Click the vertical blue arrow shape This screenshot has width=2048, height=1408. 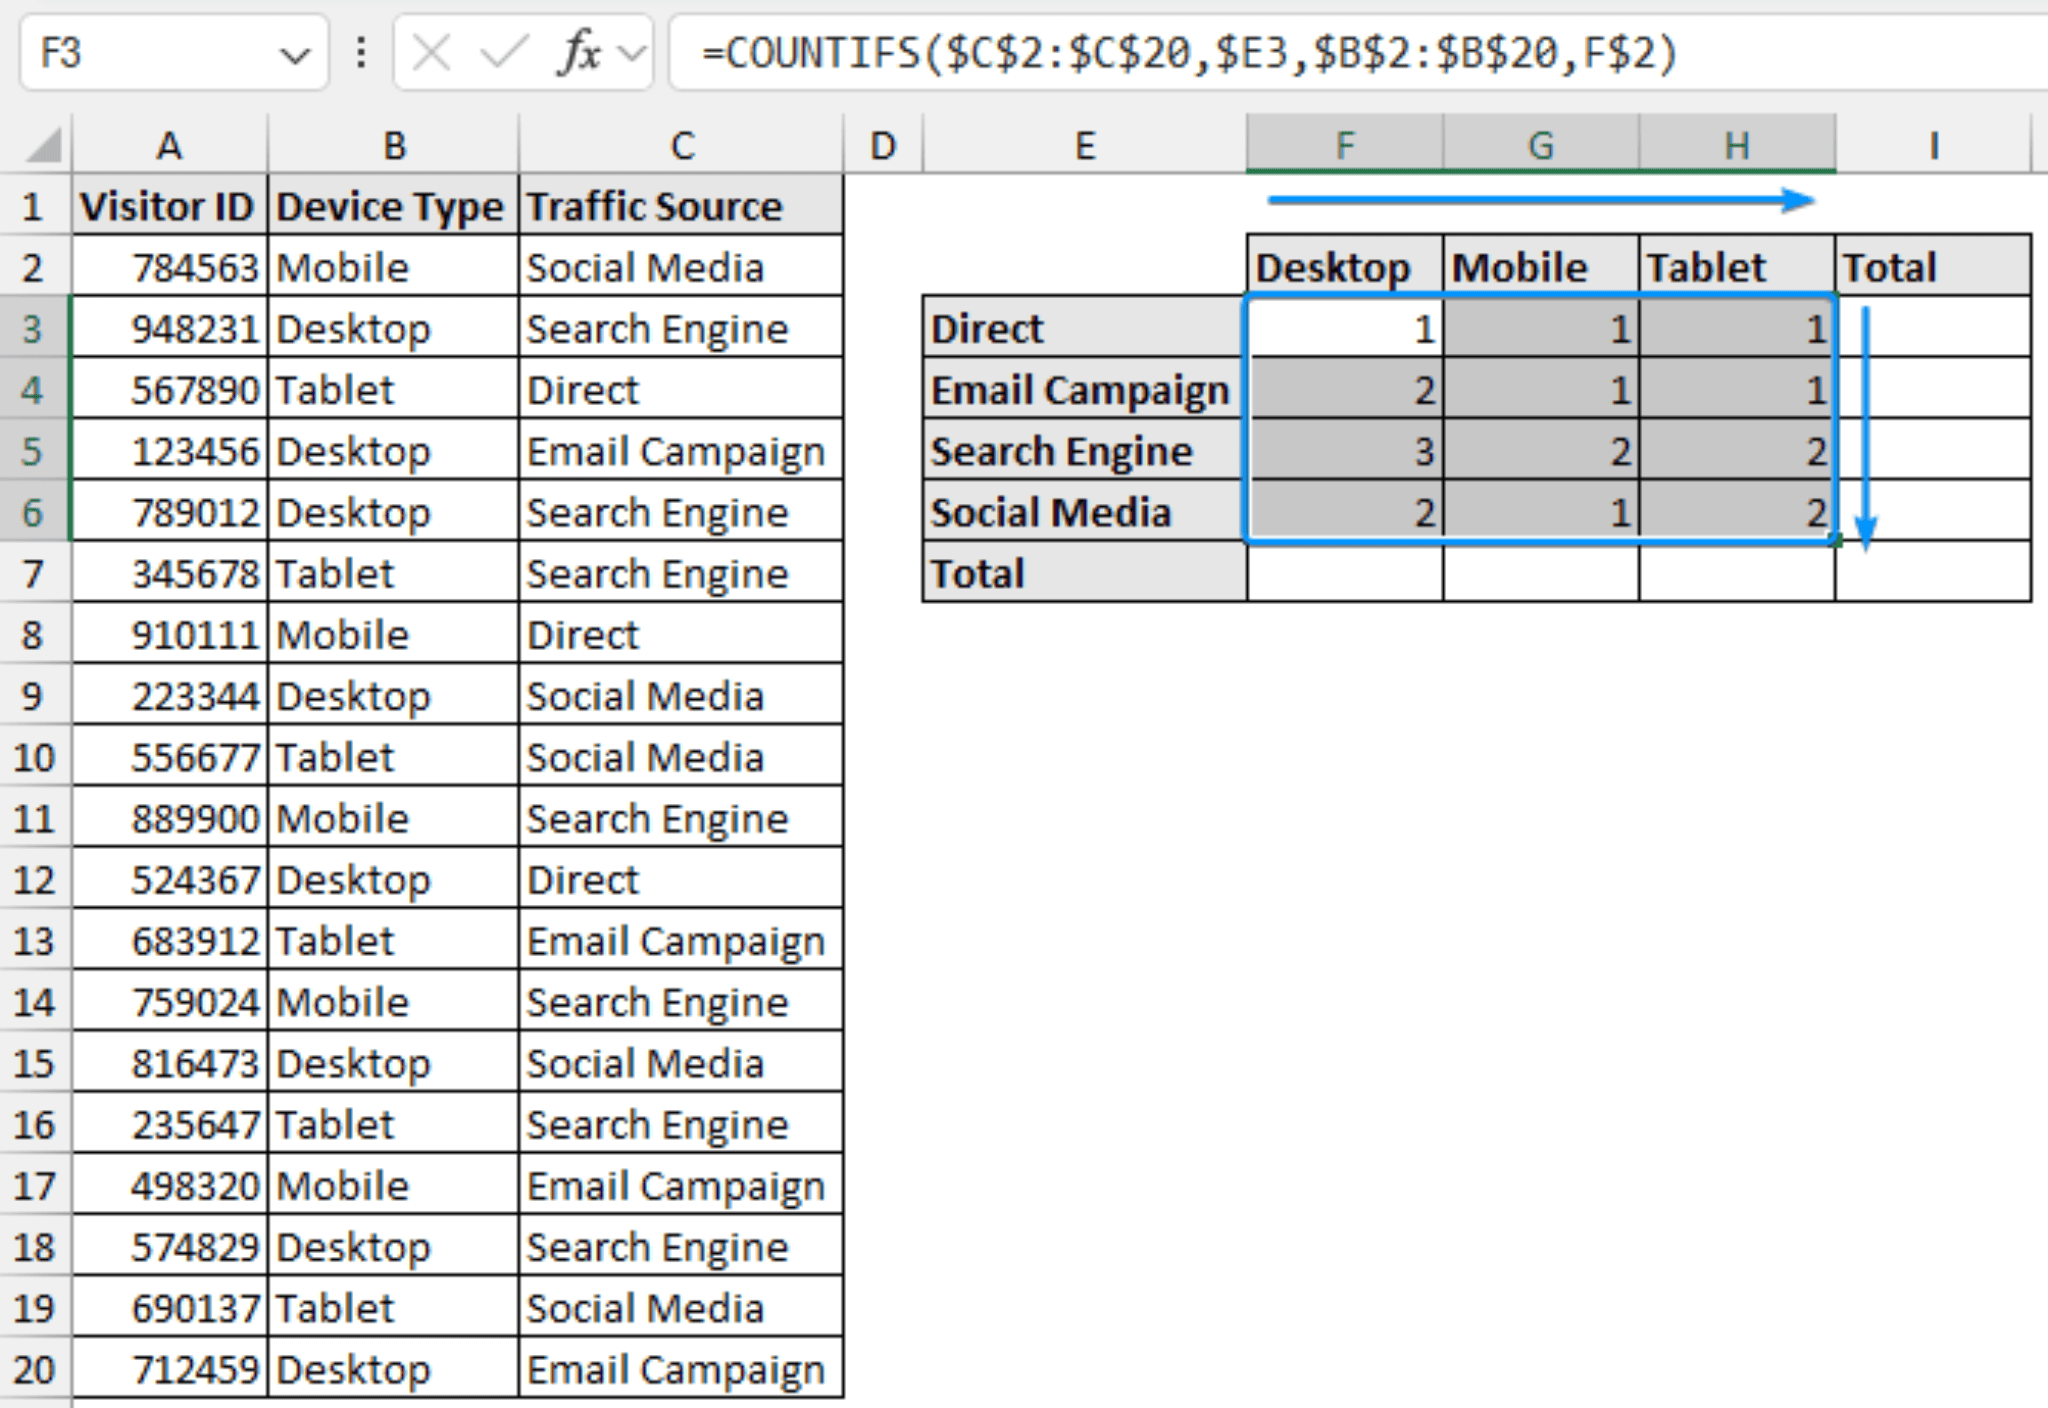point(1863,420)
